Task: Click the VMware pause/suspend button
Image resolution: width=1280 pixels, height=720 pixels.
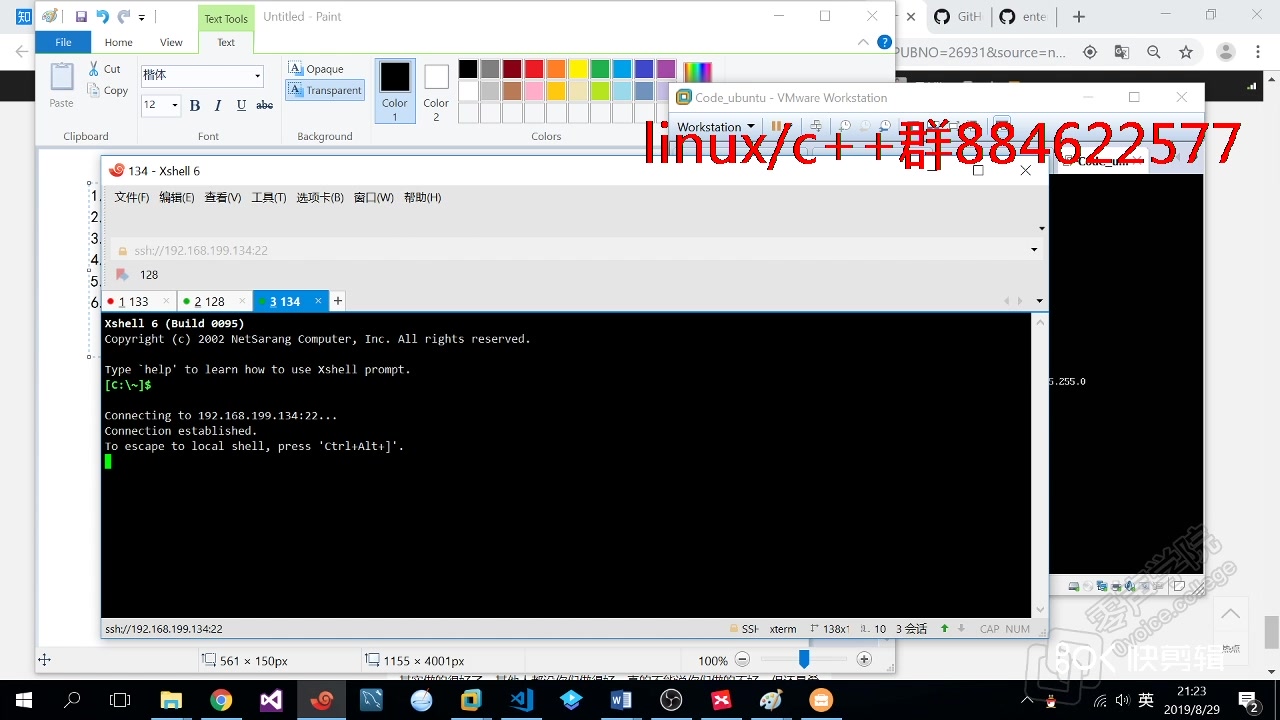Action: point(776,126)
